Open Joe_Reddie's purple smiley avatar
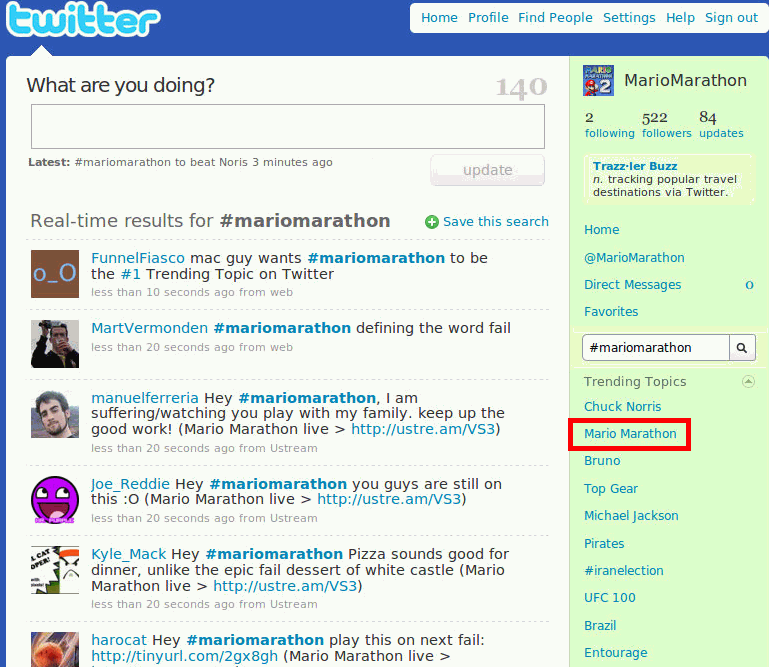Image resolution: width=769 pixels, height=667 pixels. 55,500
